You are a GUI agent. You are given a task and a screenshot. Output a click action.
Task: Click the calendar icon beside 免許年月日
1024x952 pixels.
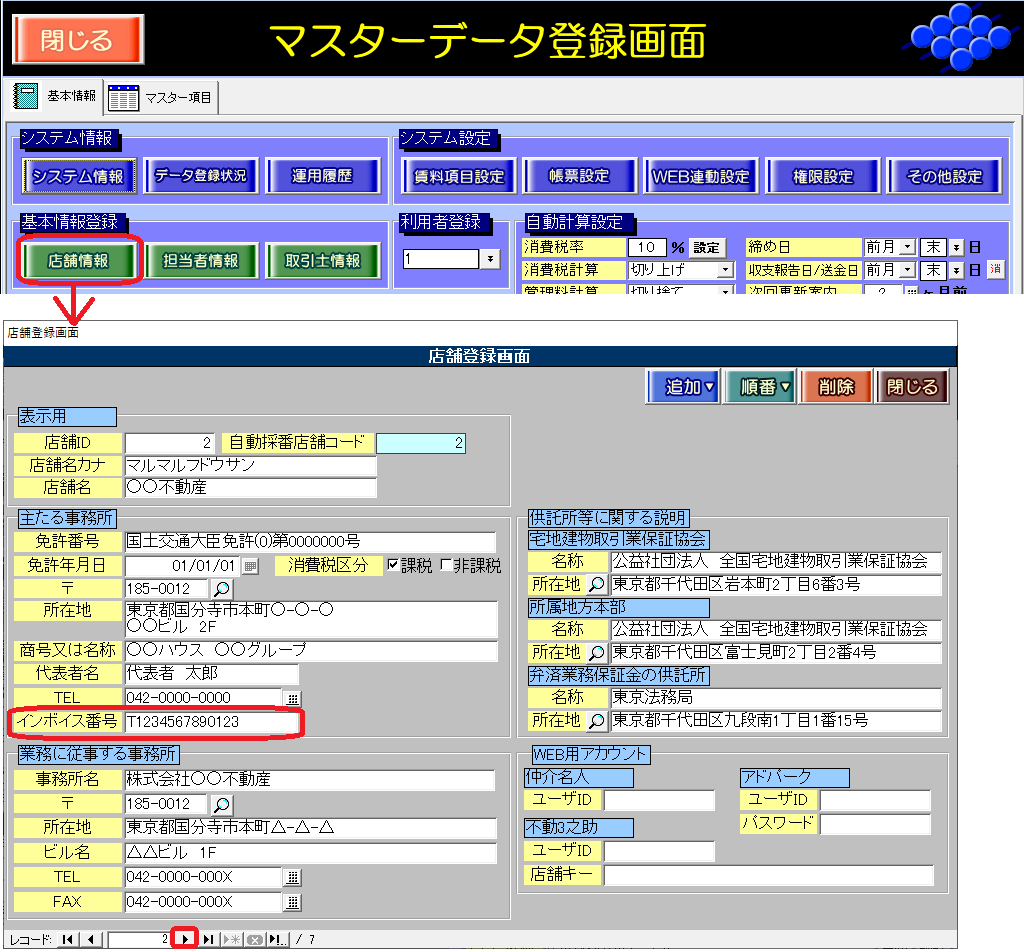[x=250, y=566]
